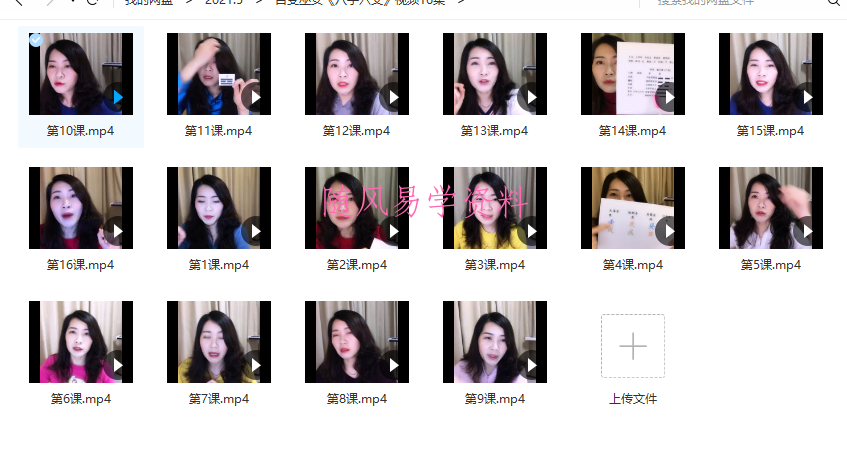The image size is (847, 464).
Task: Click the play icon on 第10课.mp4
Action: point(117,97)
